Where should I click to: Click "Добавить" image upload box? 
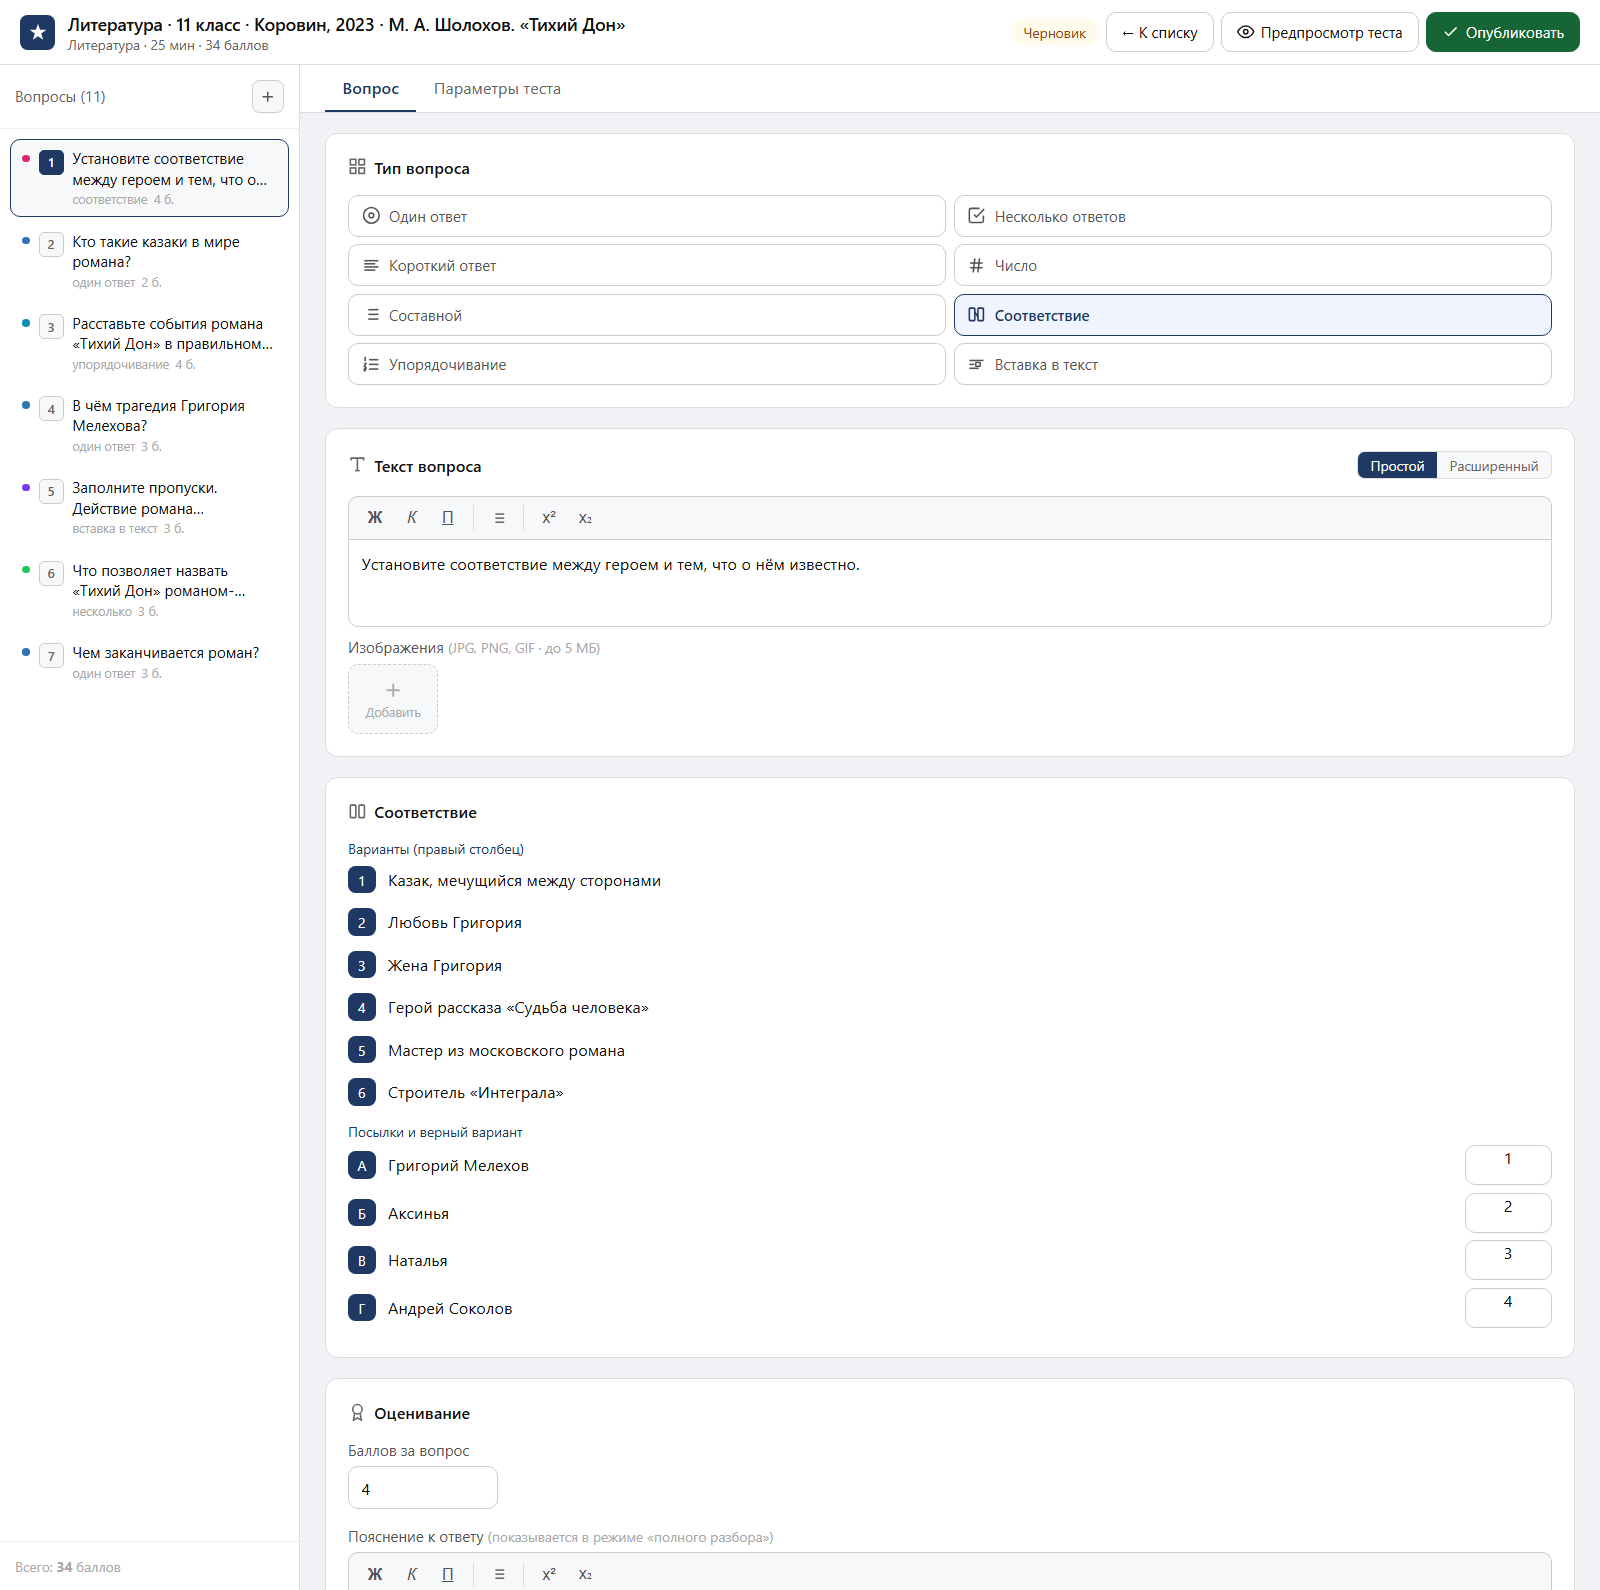(x=393, y=699)
